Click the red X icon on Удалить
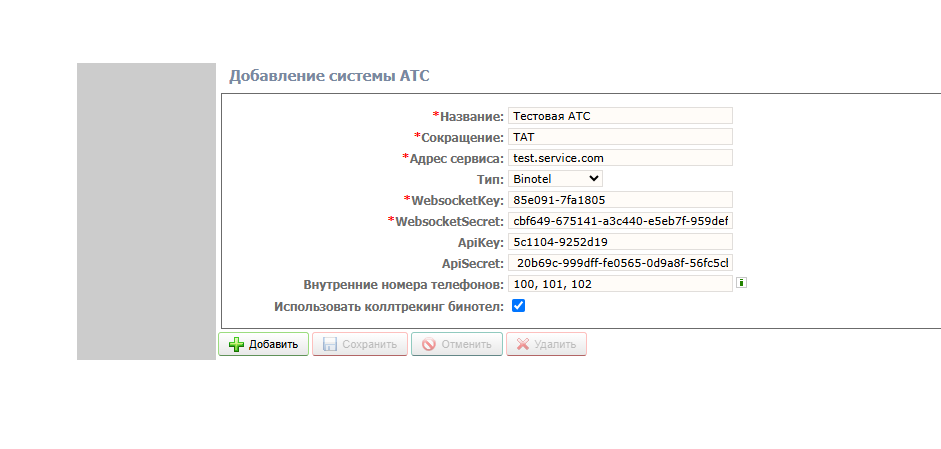Screen dimensions: 941x449 522,345
